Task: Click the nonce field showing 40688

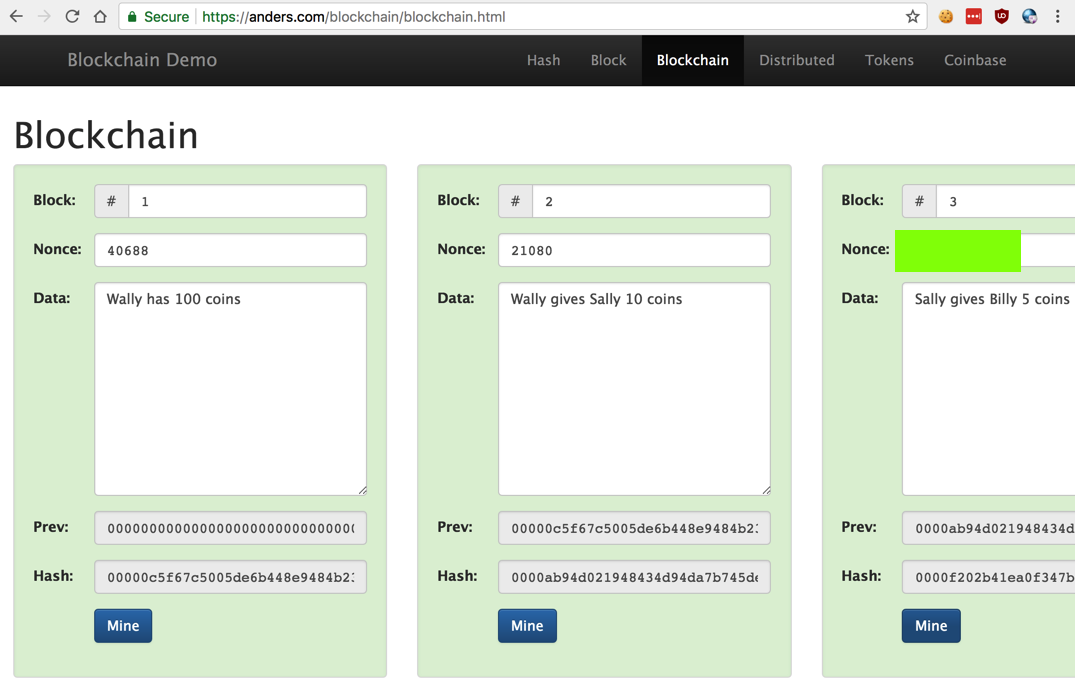Action: coord(230,250)
